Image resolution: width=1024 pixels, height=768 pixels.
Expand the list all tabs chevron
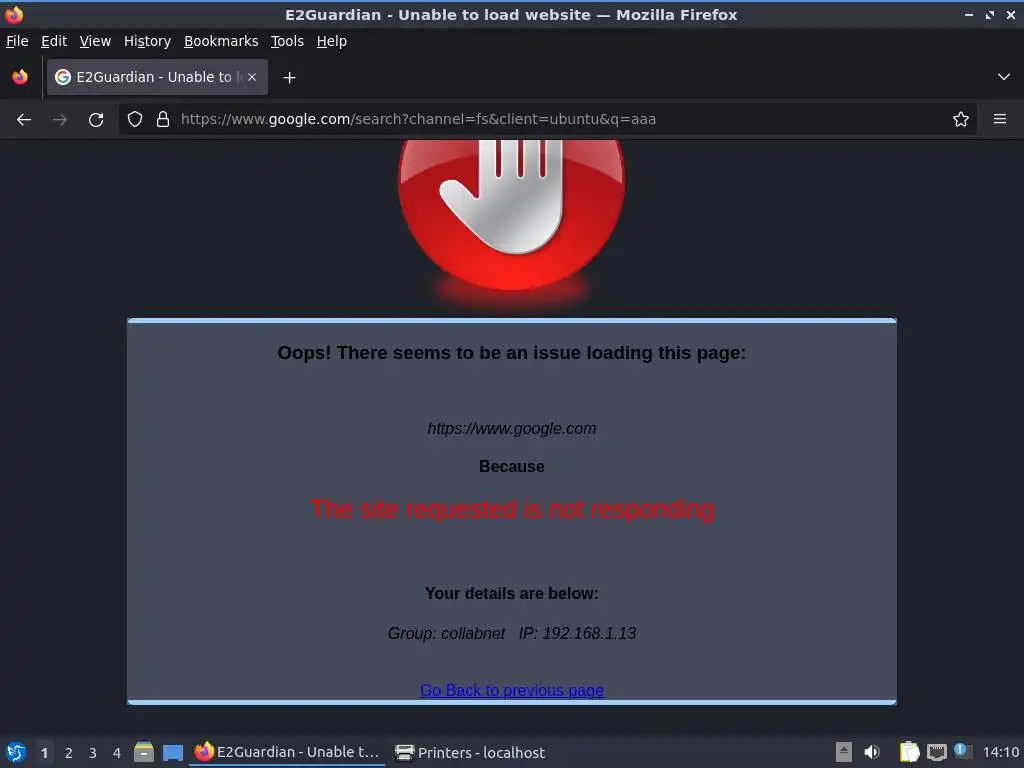(1004, 77)
